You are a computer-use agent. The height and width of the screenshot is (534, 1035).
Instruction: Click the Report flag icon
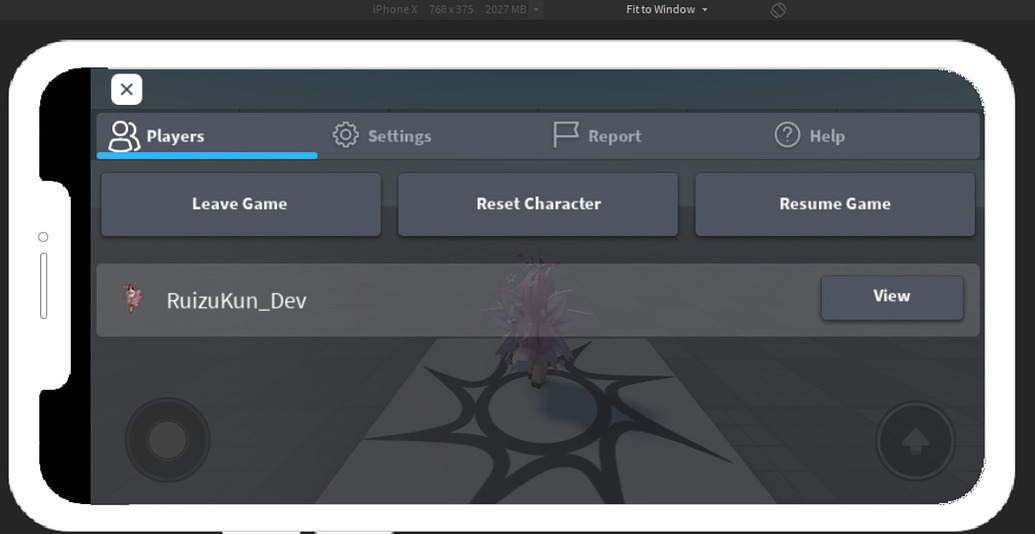point(566,135)
